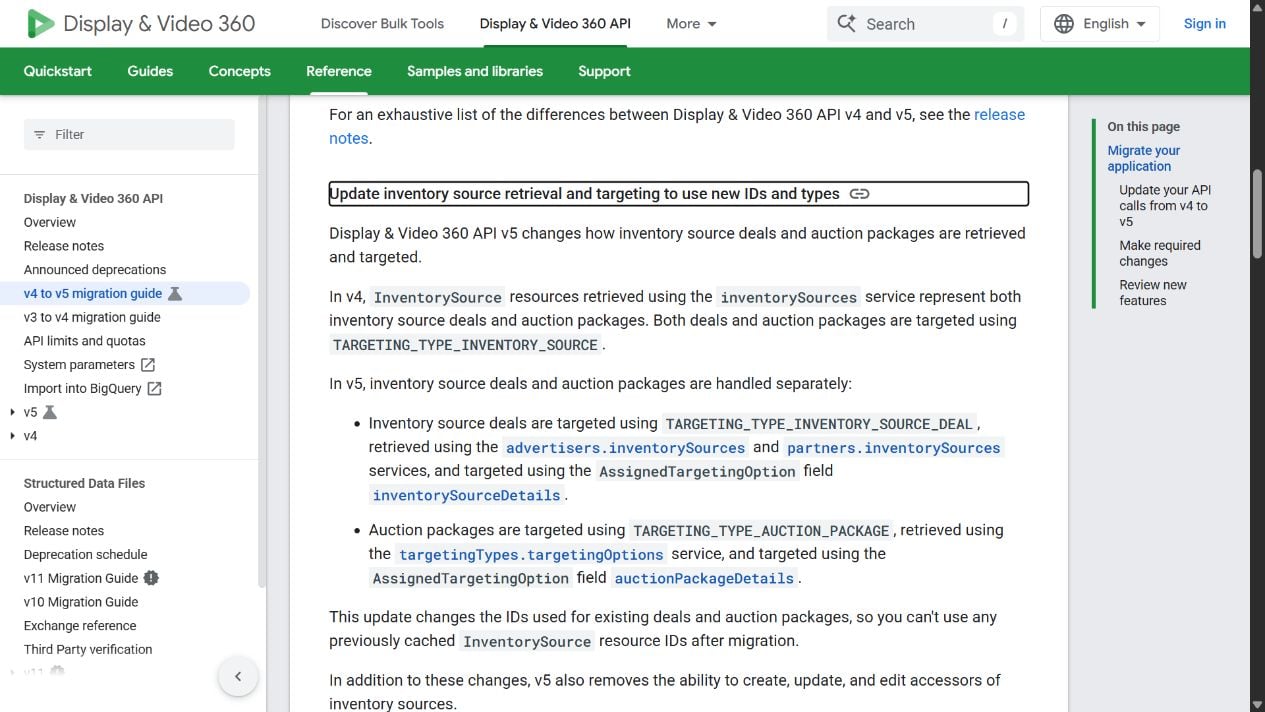Click the search magnifier icon
This screenshot has height=712, width=1265.
846,23
